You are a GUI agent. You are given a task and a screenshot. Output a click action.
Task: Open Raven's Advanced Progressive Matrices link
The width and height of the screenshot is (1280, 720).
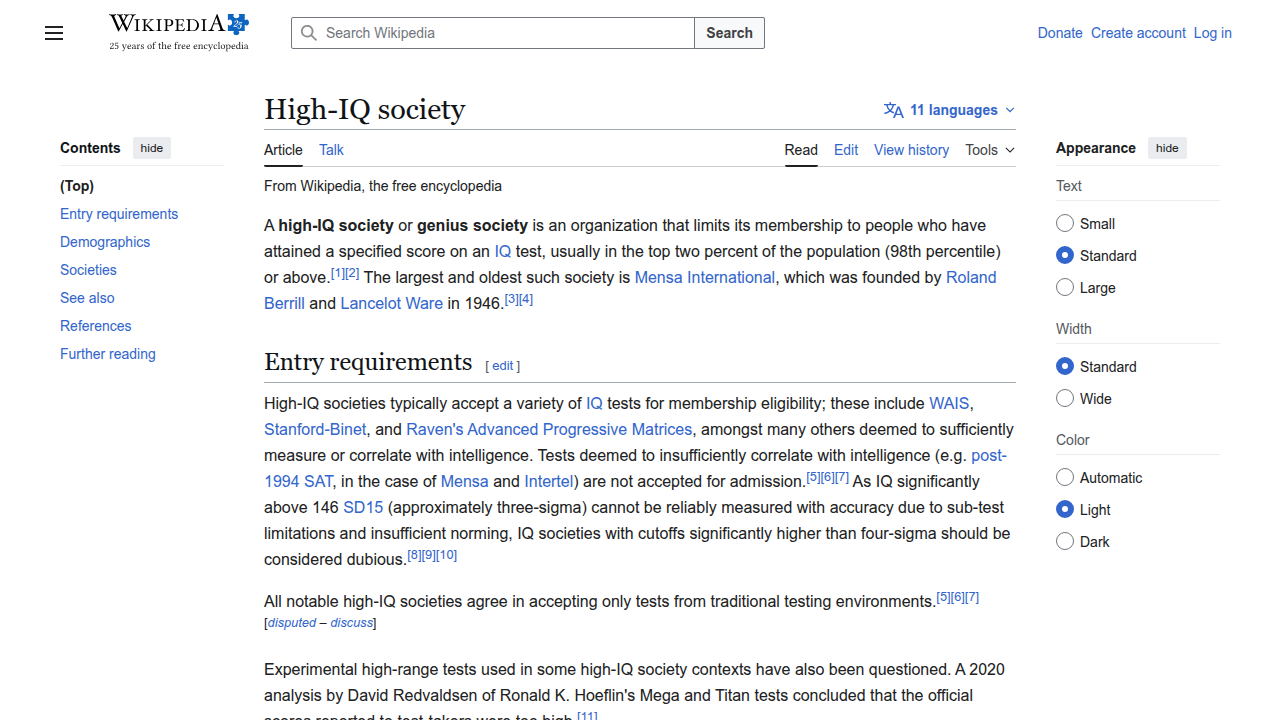click(x=549, y=429)
